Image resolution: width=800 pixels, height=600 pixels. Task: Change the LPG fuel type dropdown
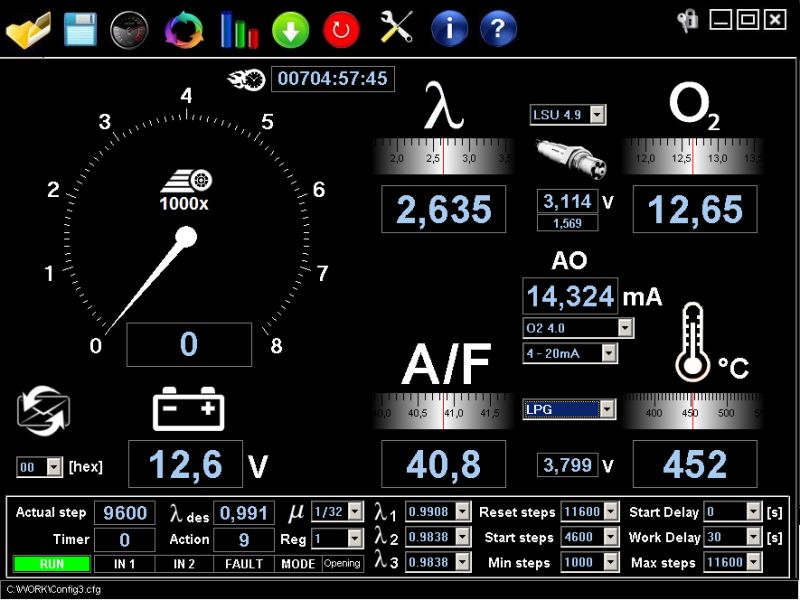[570, 409]
